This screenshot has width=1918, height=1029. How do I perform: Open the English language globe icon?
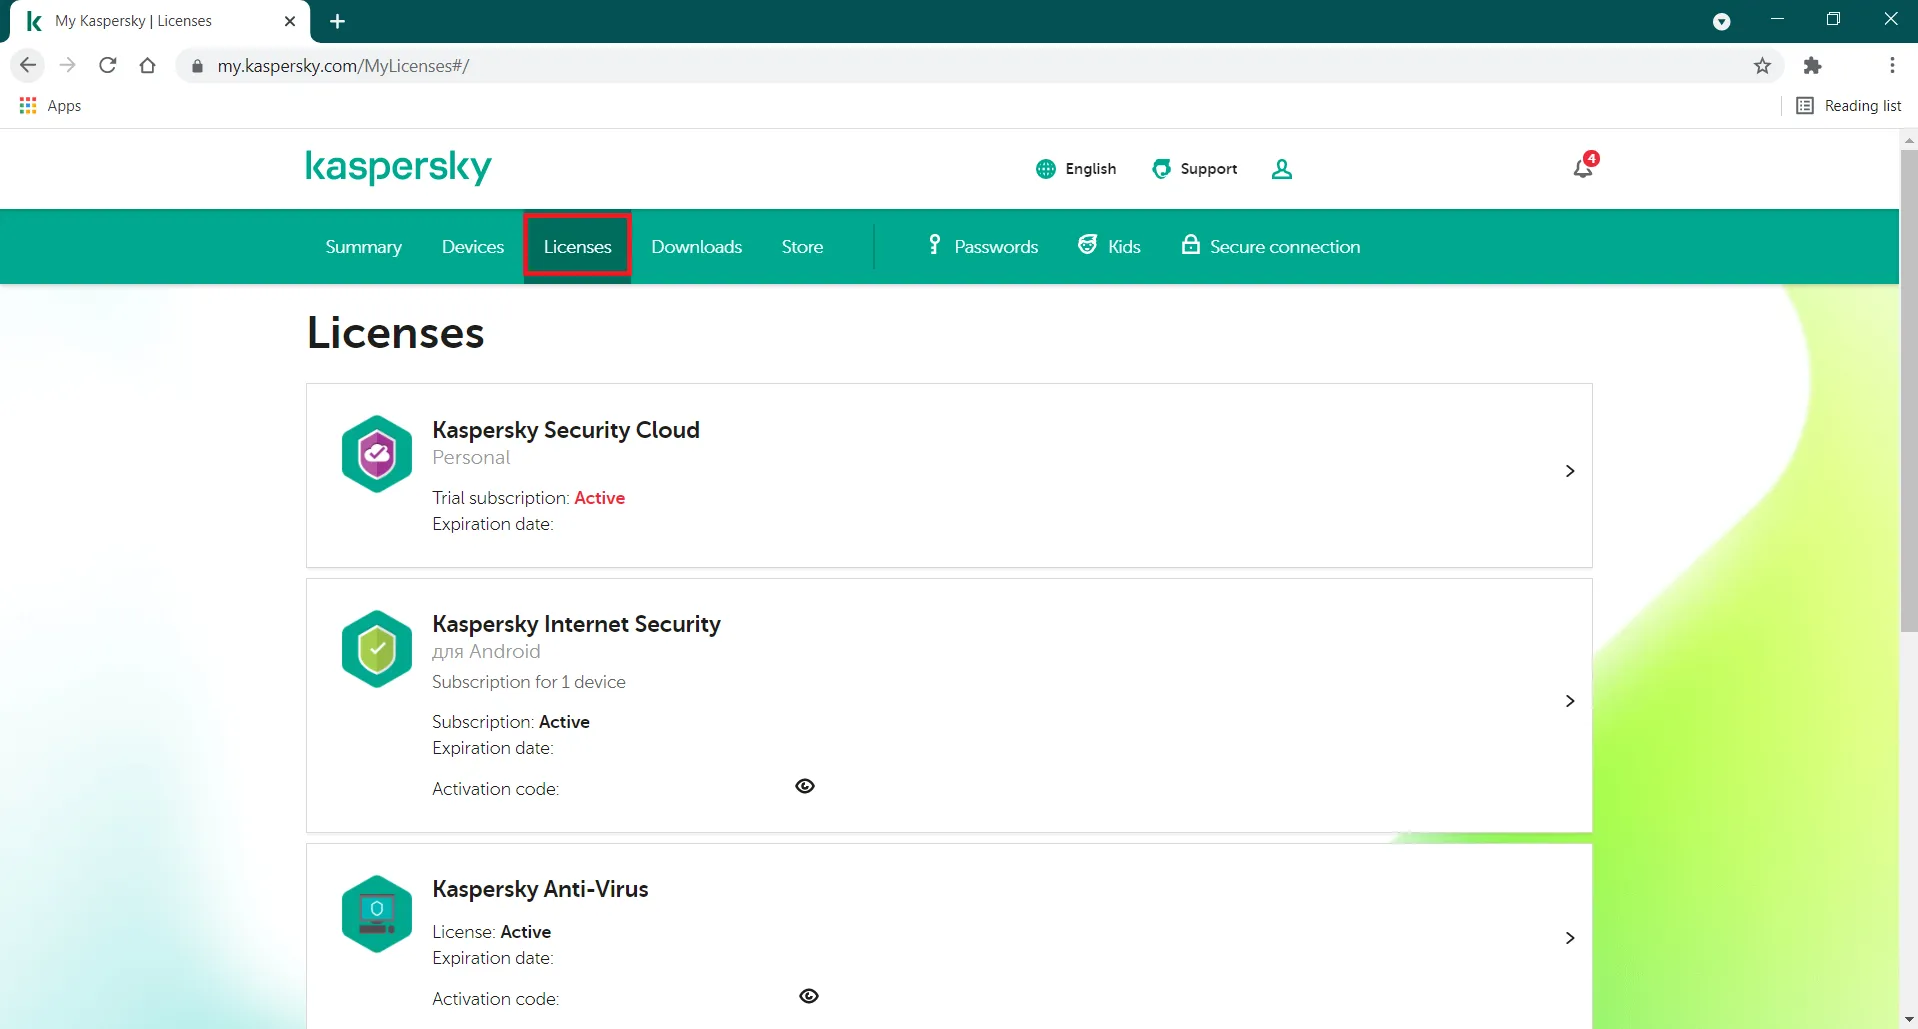point(1044,168)
